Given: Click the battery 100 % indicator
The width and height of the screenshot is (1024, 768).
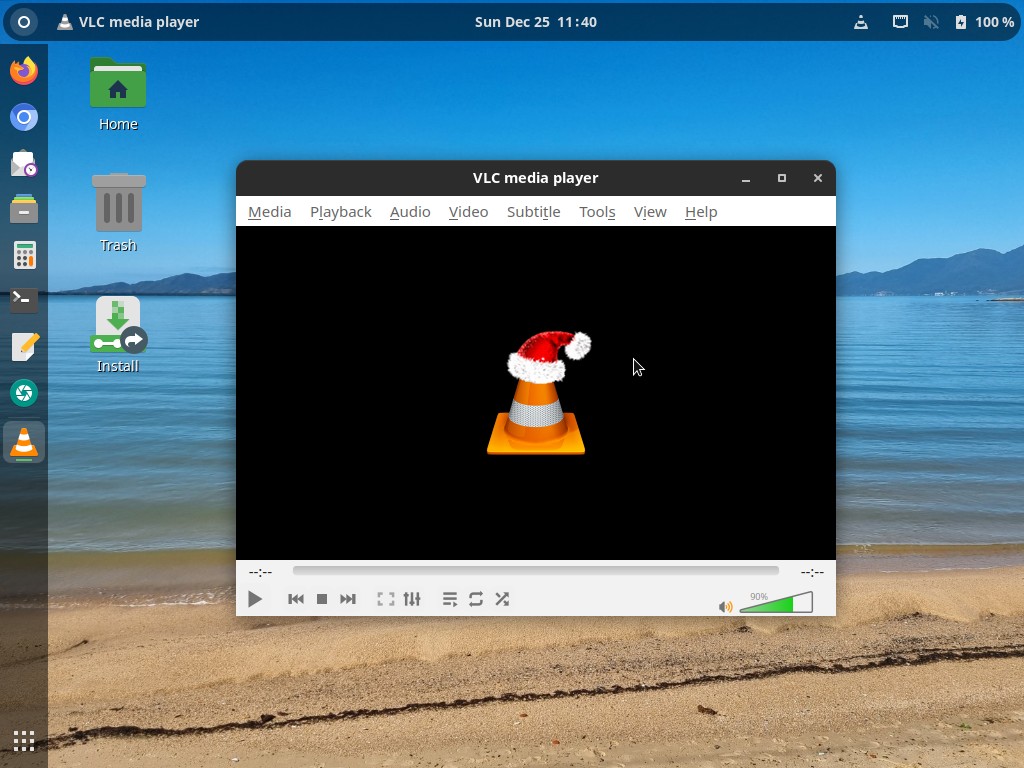Looking at the screenshot, I should (x=985, y=22).
